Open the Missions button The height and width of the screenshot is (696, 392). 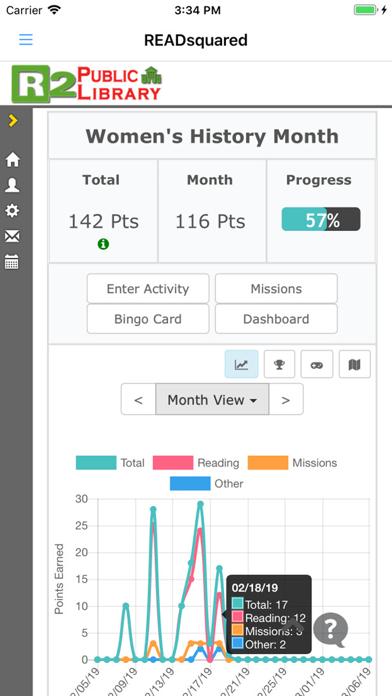coord(276,289)
